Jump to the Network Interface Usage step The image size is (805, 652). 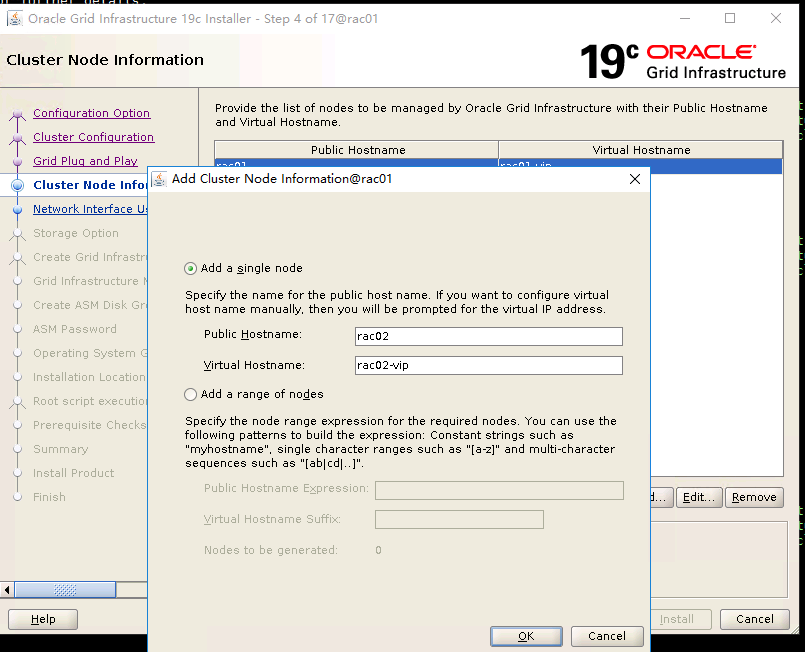90,209
